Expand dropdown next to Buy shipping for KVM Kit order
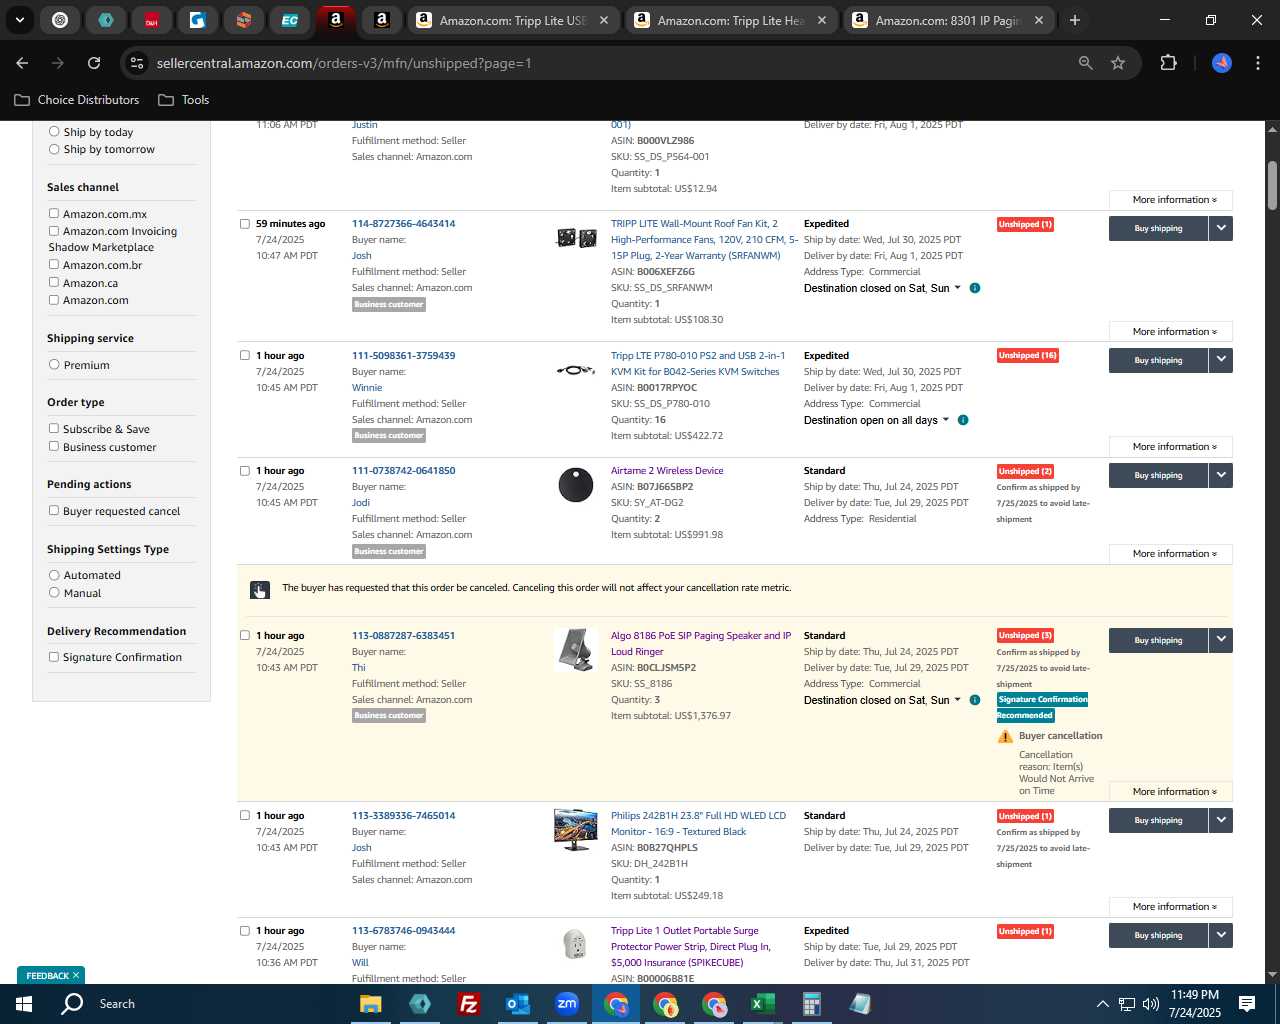 click(1221, 360)
